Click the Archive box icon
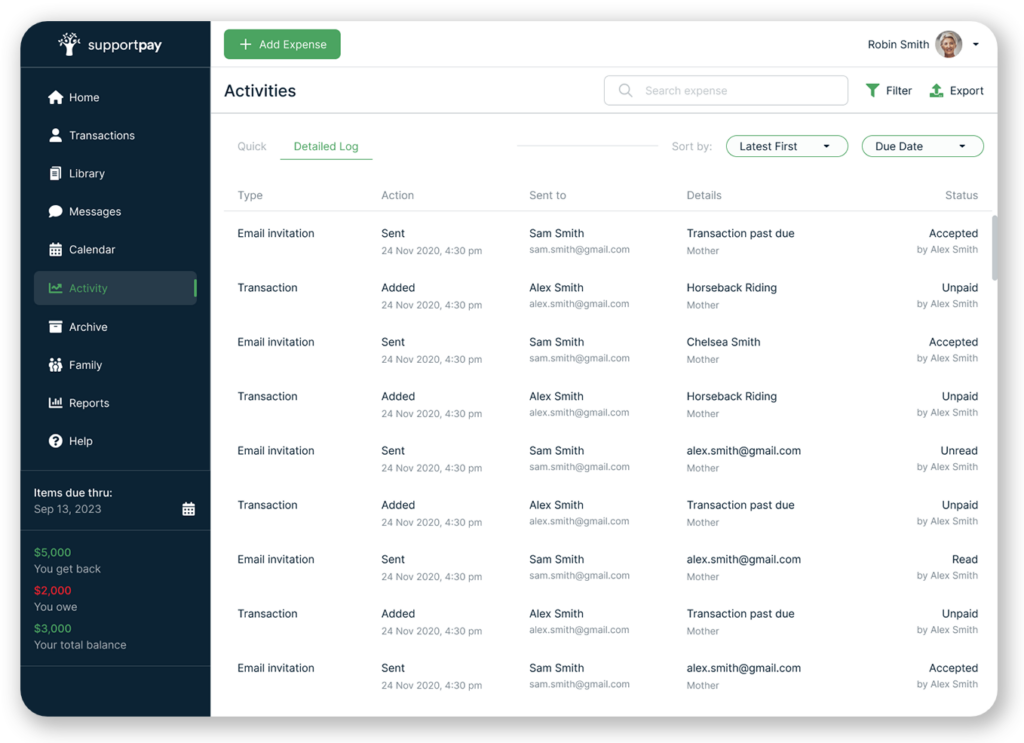The height and width of the screenshot is (743, 1024). [56, 327]
